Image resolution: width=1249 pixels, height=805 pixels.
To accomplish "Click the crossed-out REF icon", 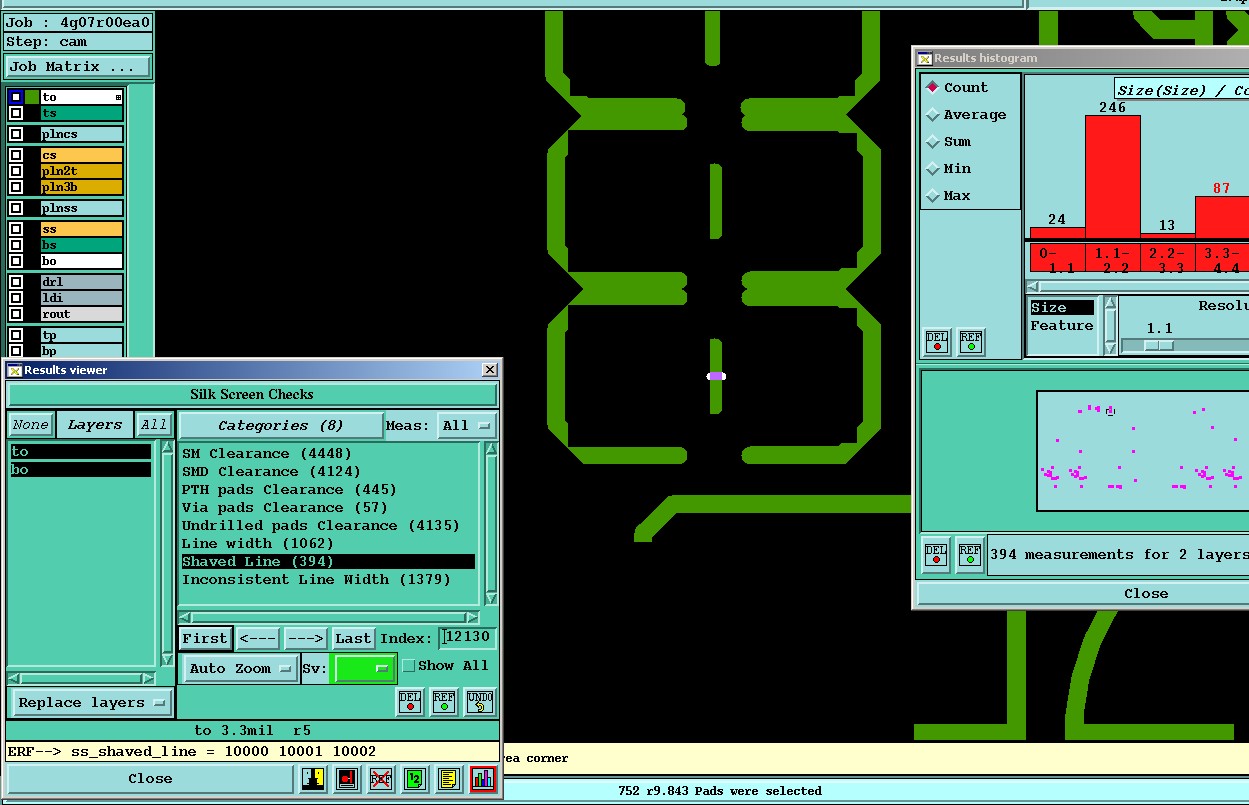I will pos(380,778).
